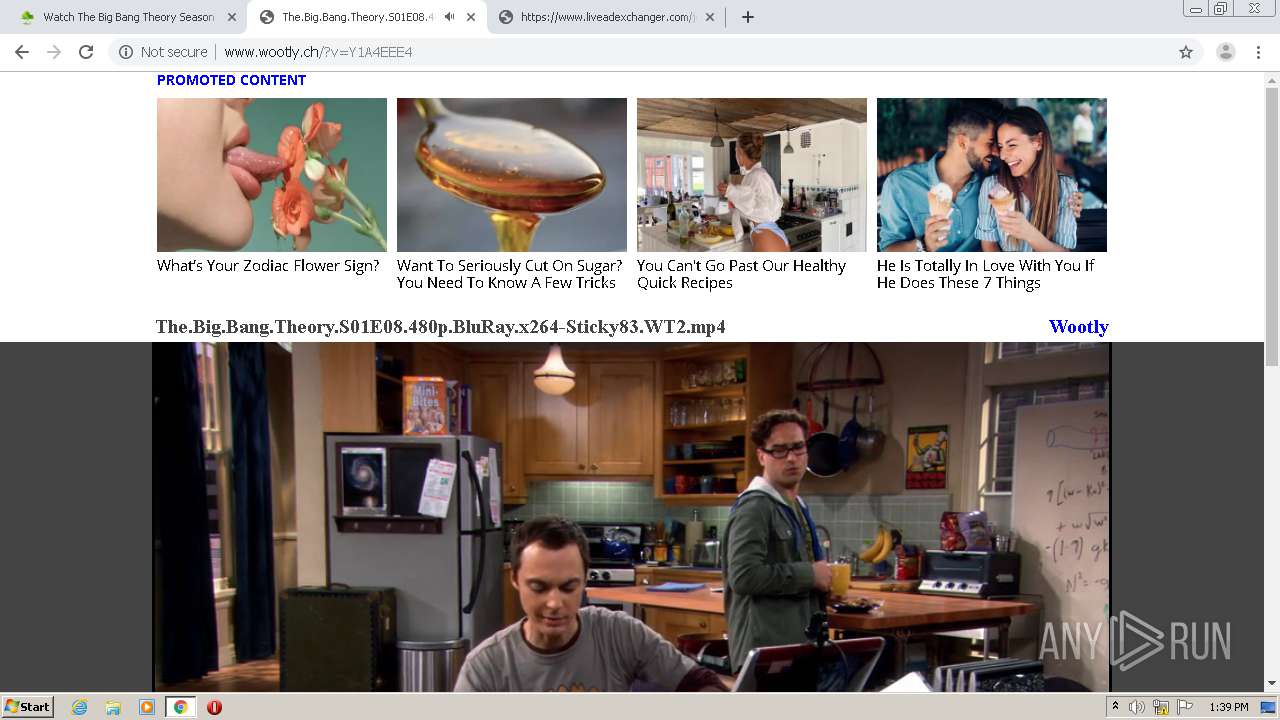Open the couple with ice cream ad image

(x=992, y=175)
